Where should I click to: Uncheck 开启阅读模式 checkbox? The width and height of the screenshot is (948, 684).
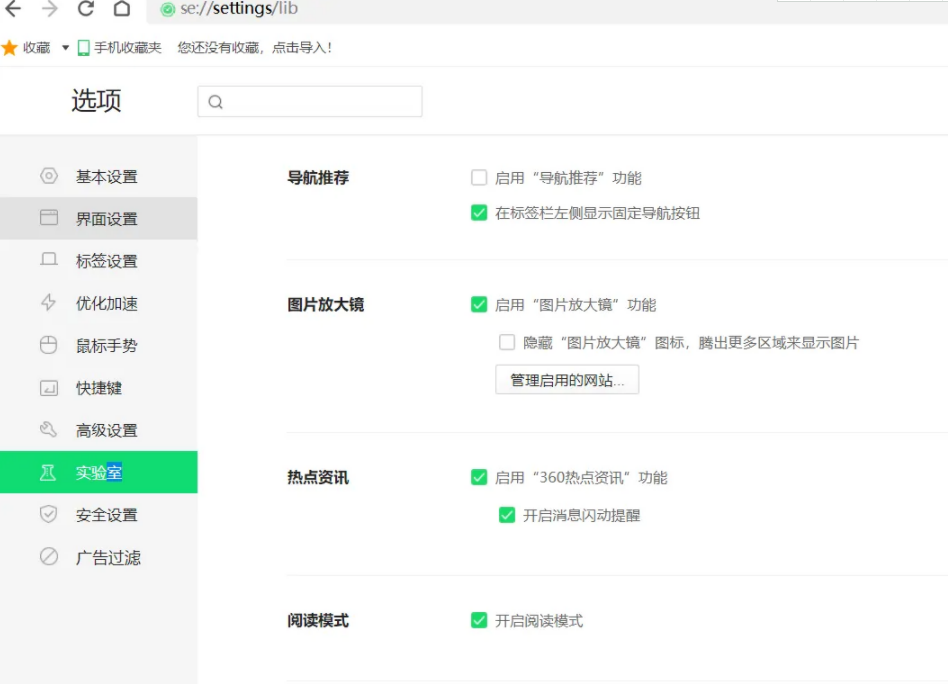point(479,621)
